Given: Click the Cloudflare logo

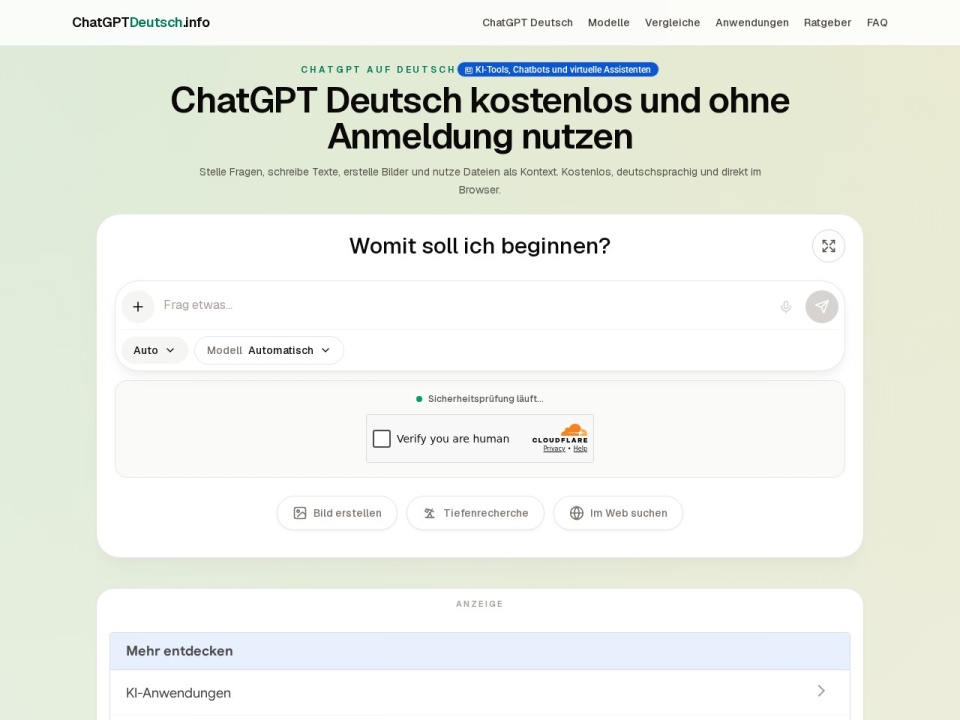Looking at the screenshot, I should (x=560, y=433).
